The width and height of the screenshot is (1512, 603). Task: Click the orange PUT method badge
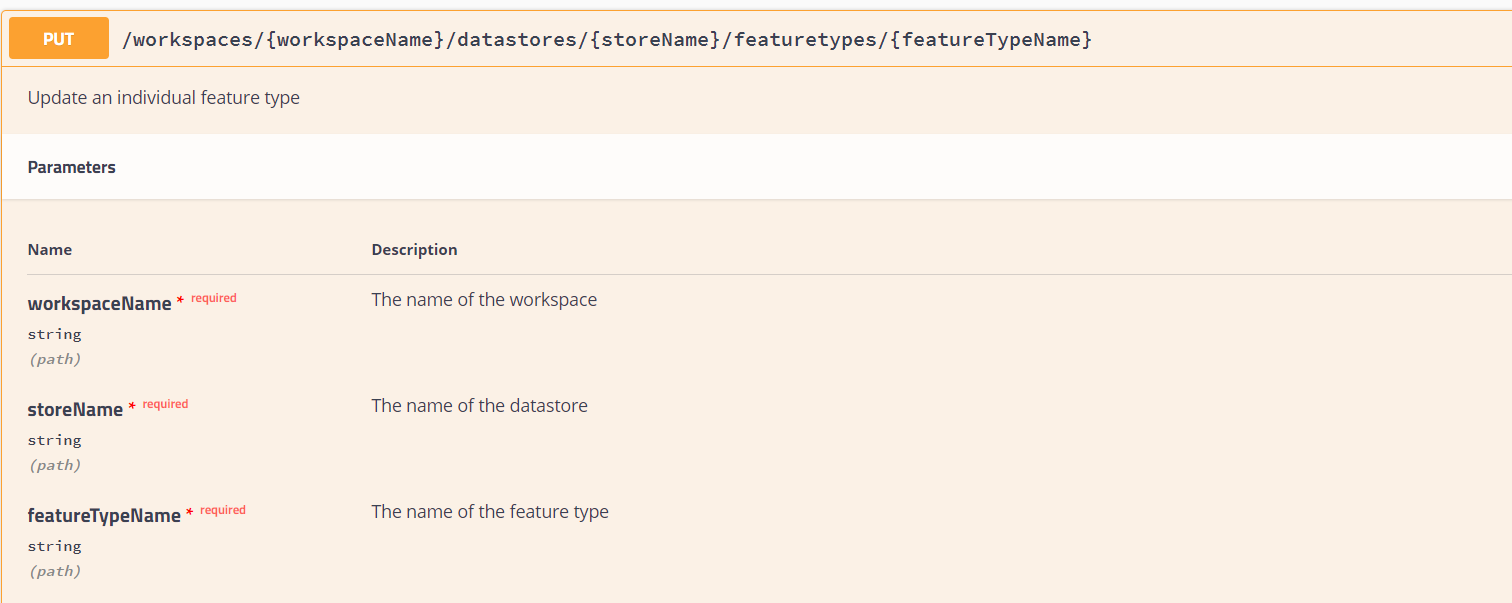59,39
